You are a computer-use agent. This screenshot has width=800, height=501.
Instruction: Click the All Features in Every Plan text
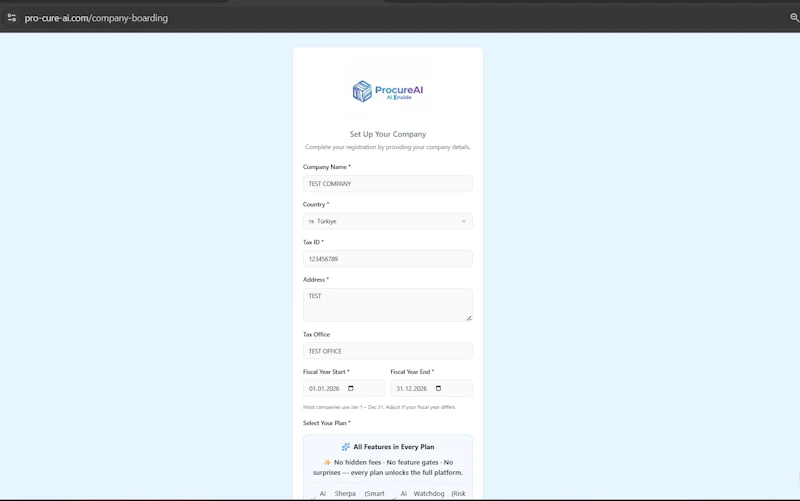(394, 447)
